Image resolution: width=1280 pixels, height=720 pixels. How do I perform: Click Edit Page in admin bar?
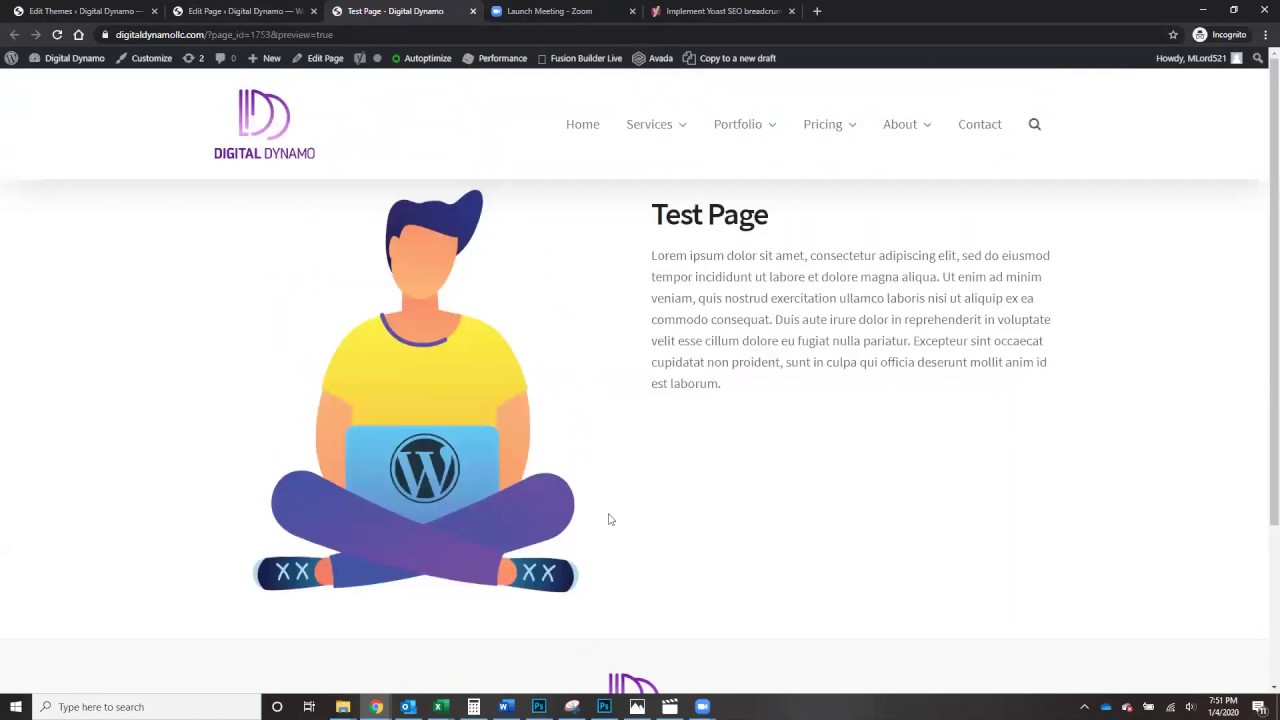pyautogui.click(x=317, y=58)
